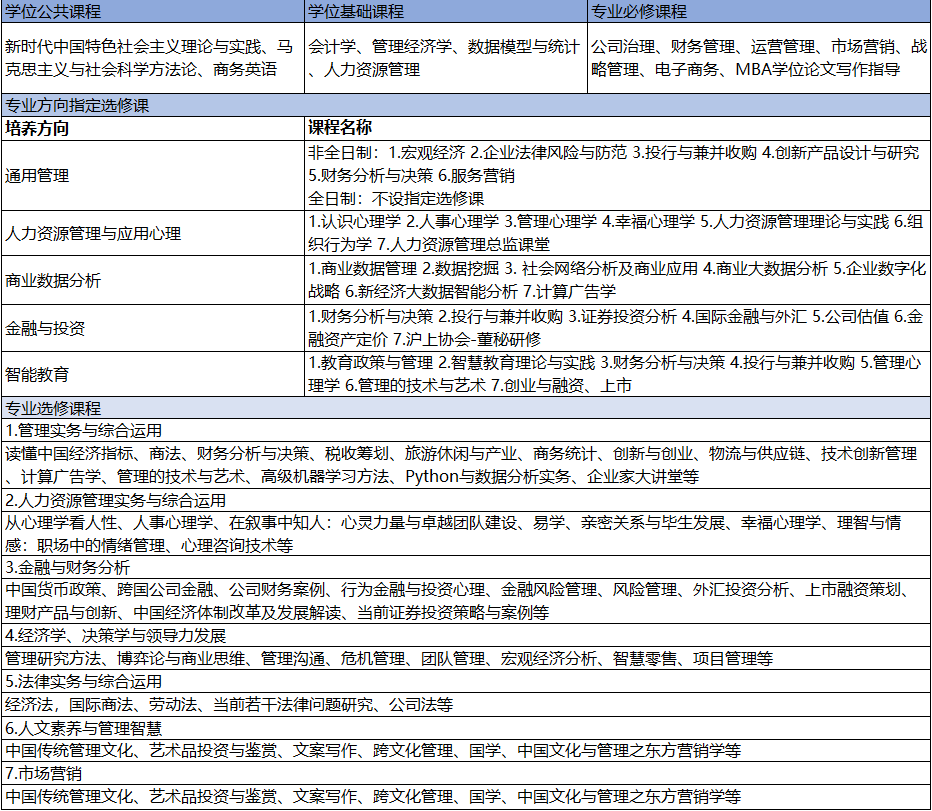Click the cell starting 1.商业数据管理
The image size is (932, 811).
coord(618,280)
